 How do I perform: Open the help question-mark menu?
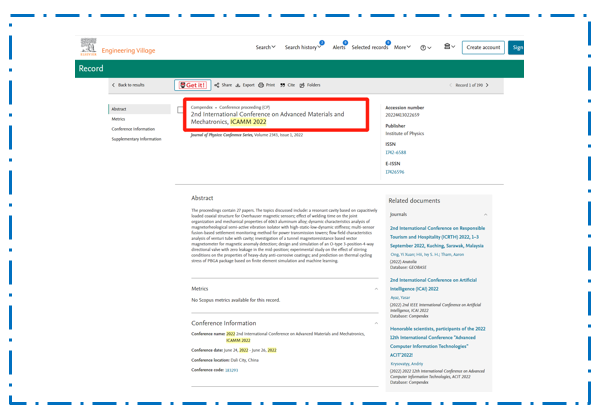[x=426, y=47]
